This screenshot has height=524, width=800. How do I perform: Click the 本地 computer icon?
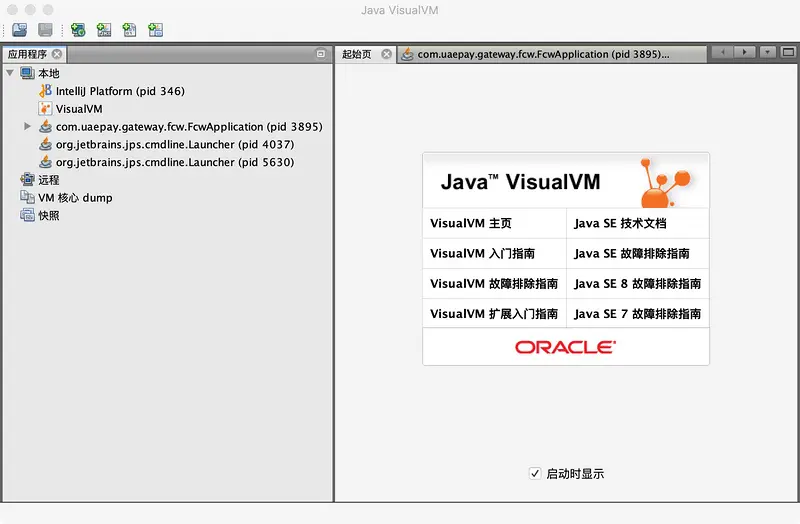[x=27, y=73]
